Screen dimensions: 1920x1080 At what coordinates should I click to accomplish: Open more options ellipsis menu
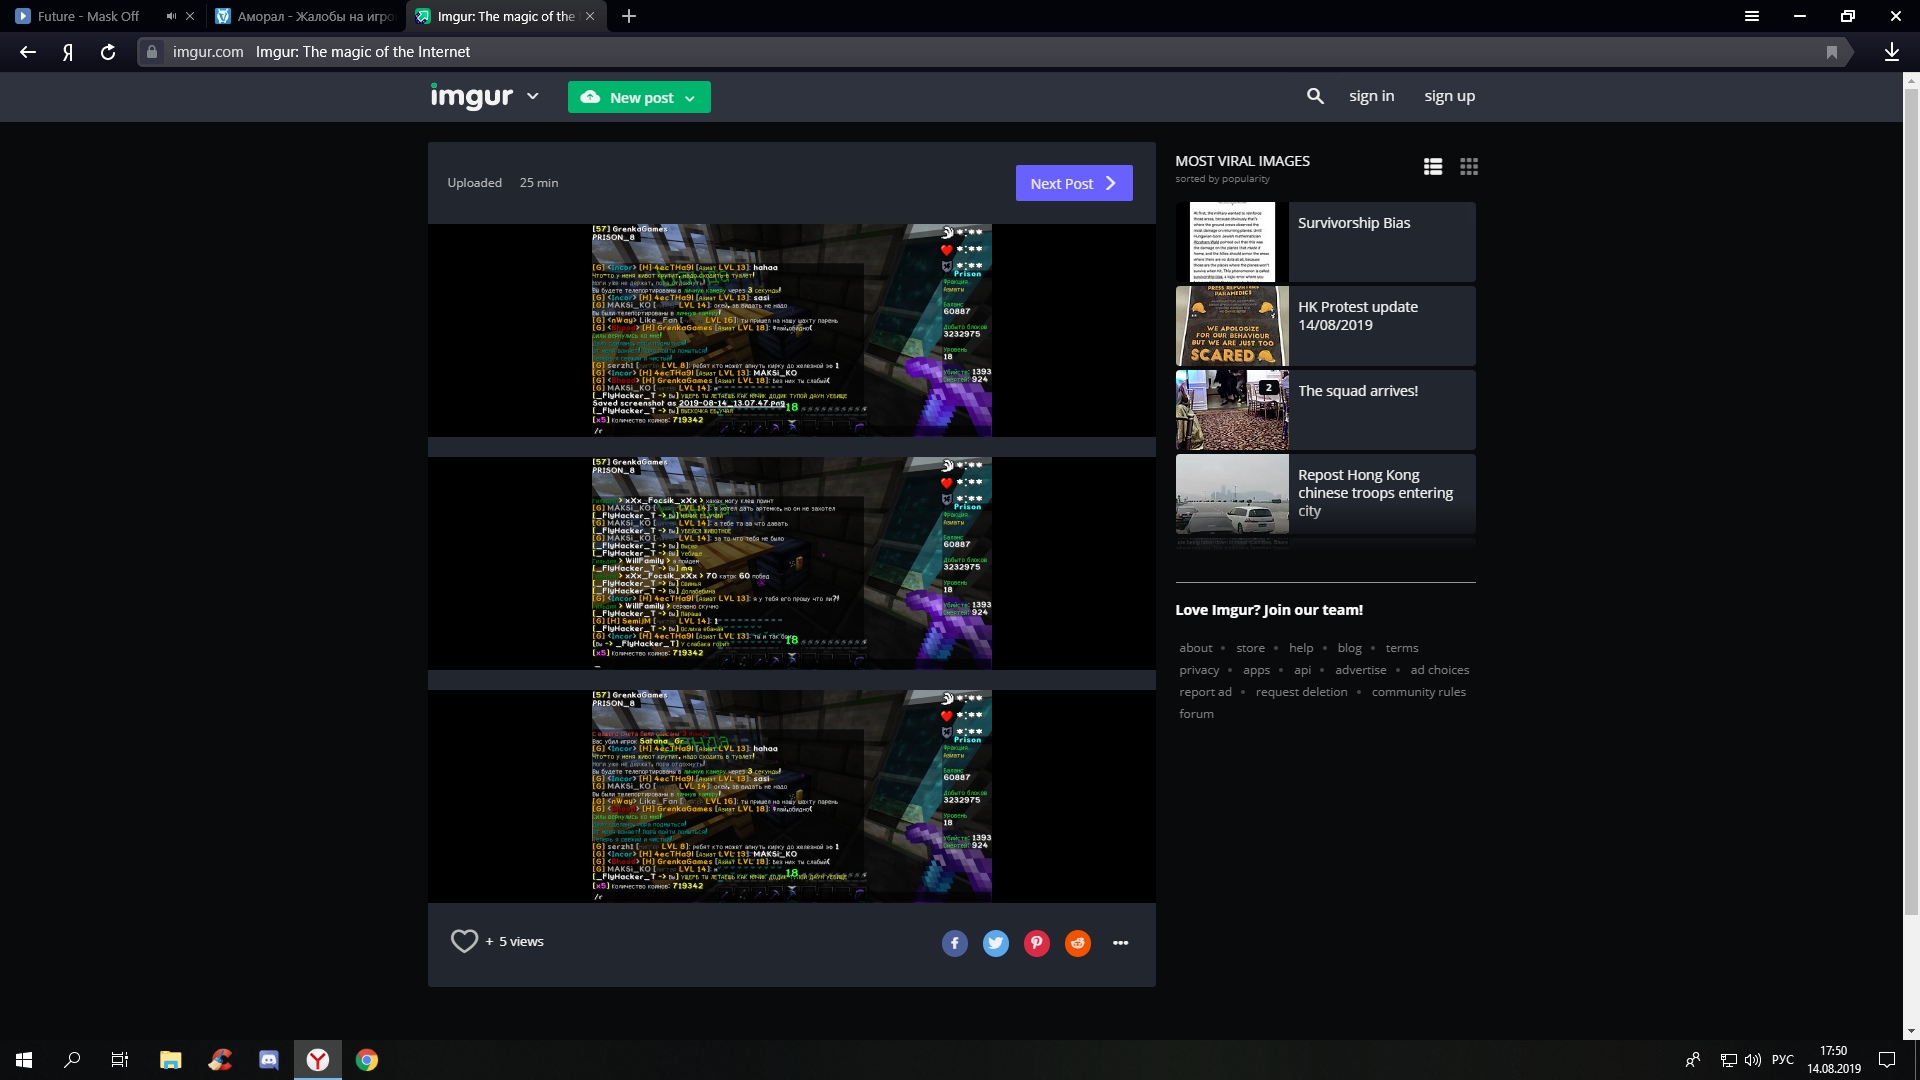tap(1120, 943)
